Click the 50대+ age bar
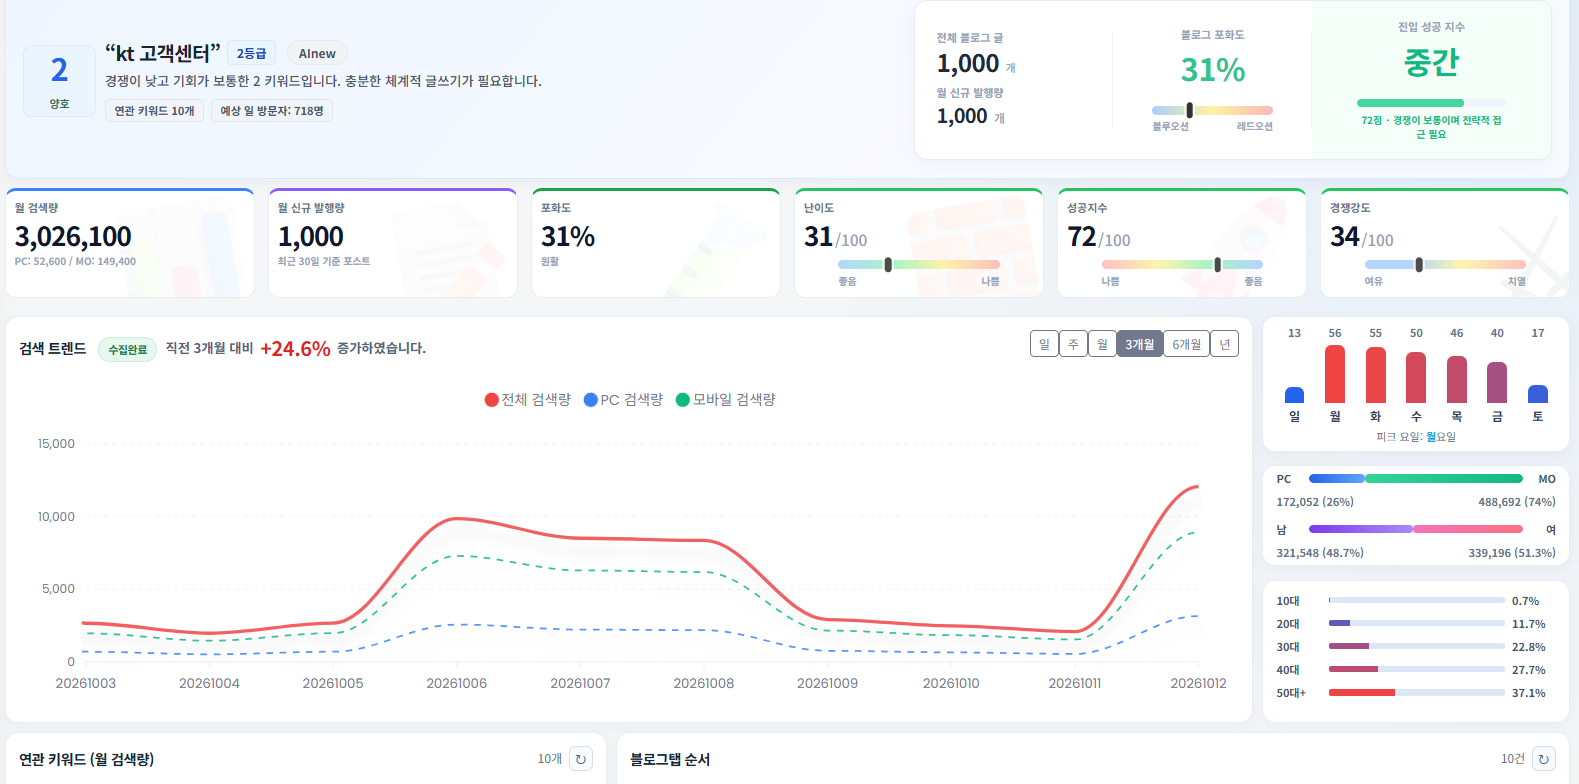Image resolution: width=1579 pixels, height=784 pixels. (1417, 693)
